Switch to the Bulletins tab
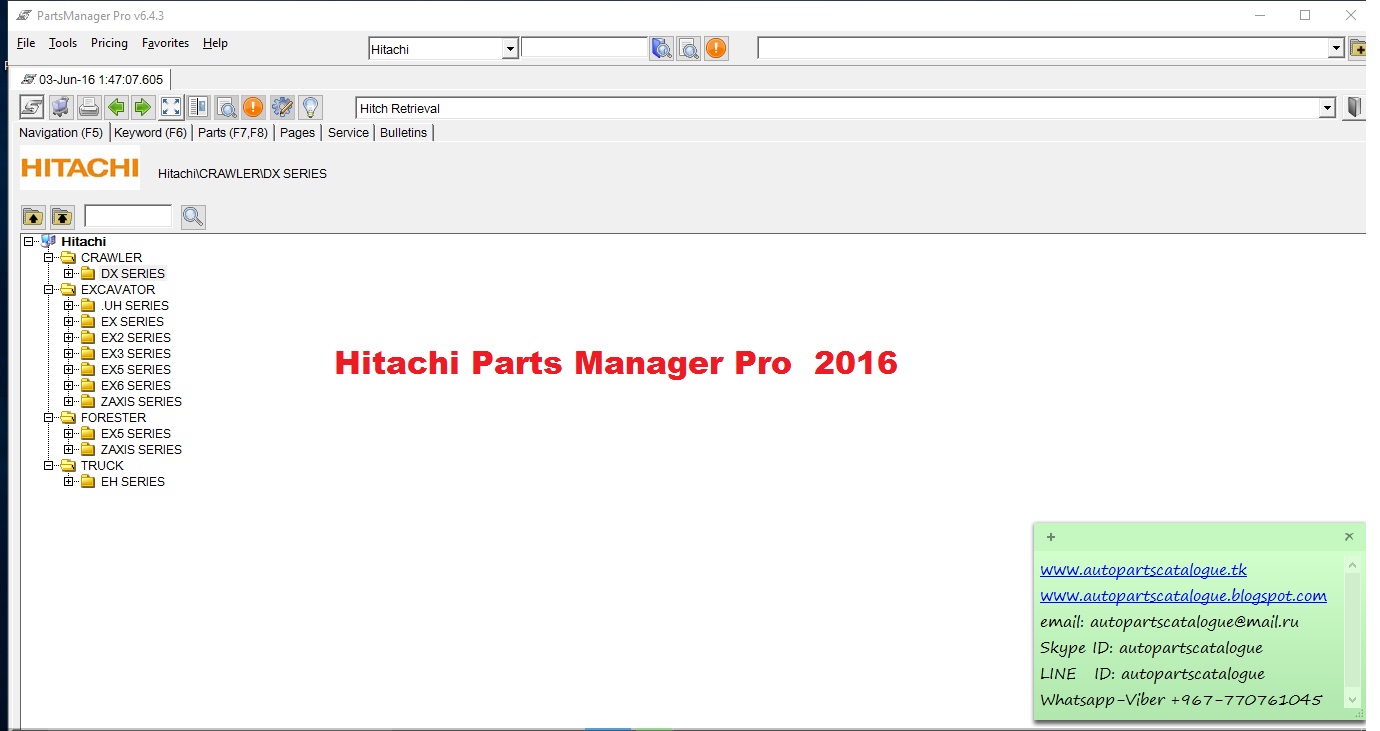Viewport: 1380px width, 731px height. click(403, 132)
